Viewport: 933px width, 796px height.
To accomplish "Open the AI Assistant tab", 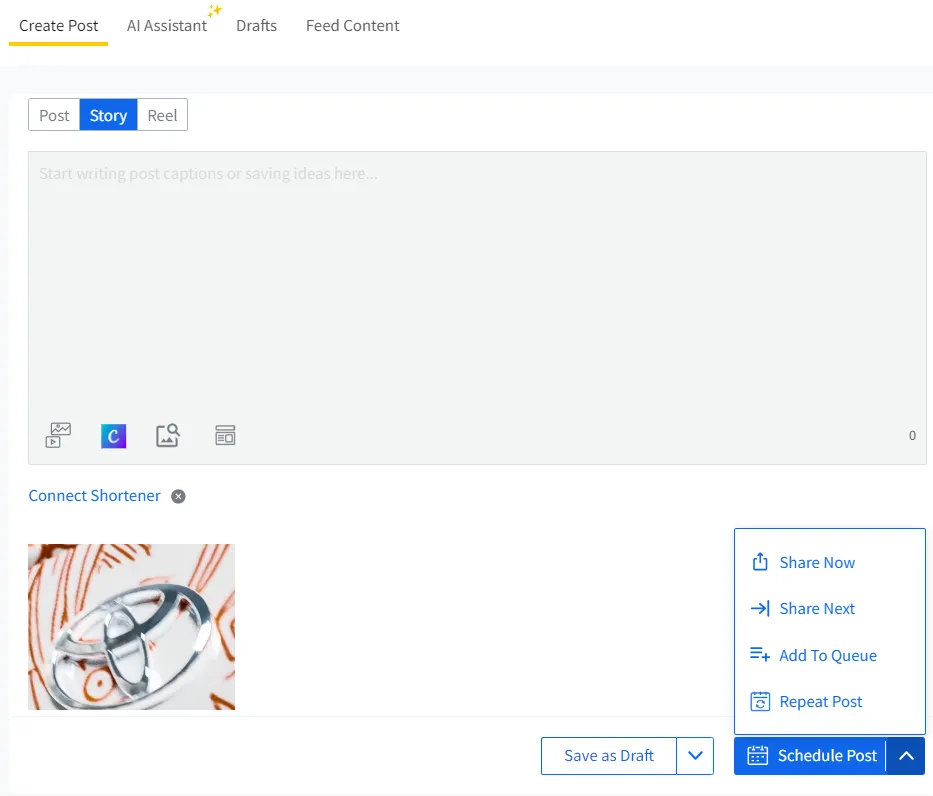I will point(166,25).
